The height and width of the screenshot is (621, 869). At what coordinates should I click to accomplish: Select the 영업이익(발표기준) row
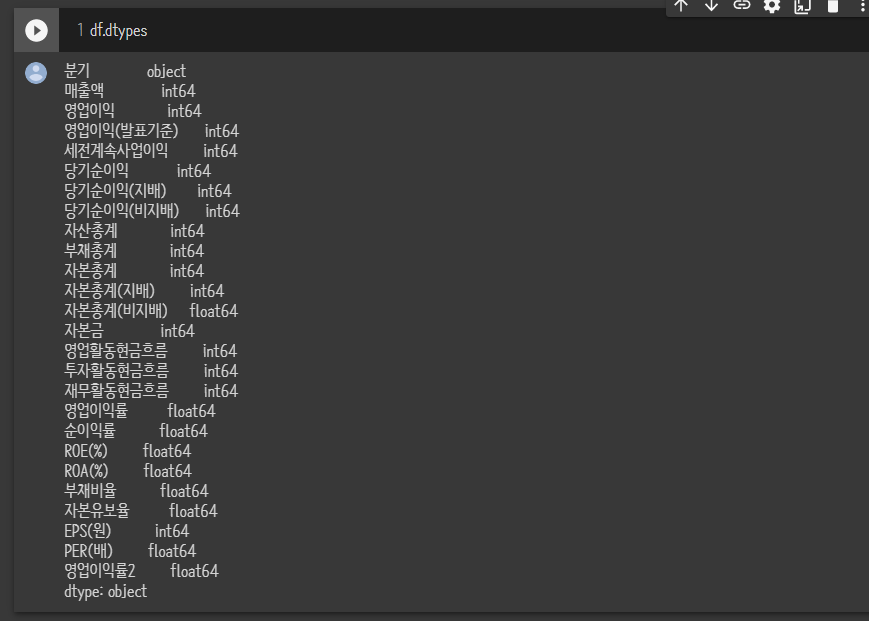coord(151,131)
